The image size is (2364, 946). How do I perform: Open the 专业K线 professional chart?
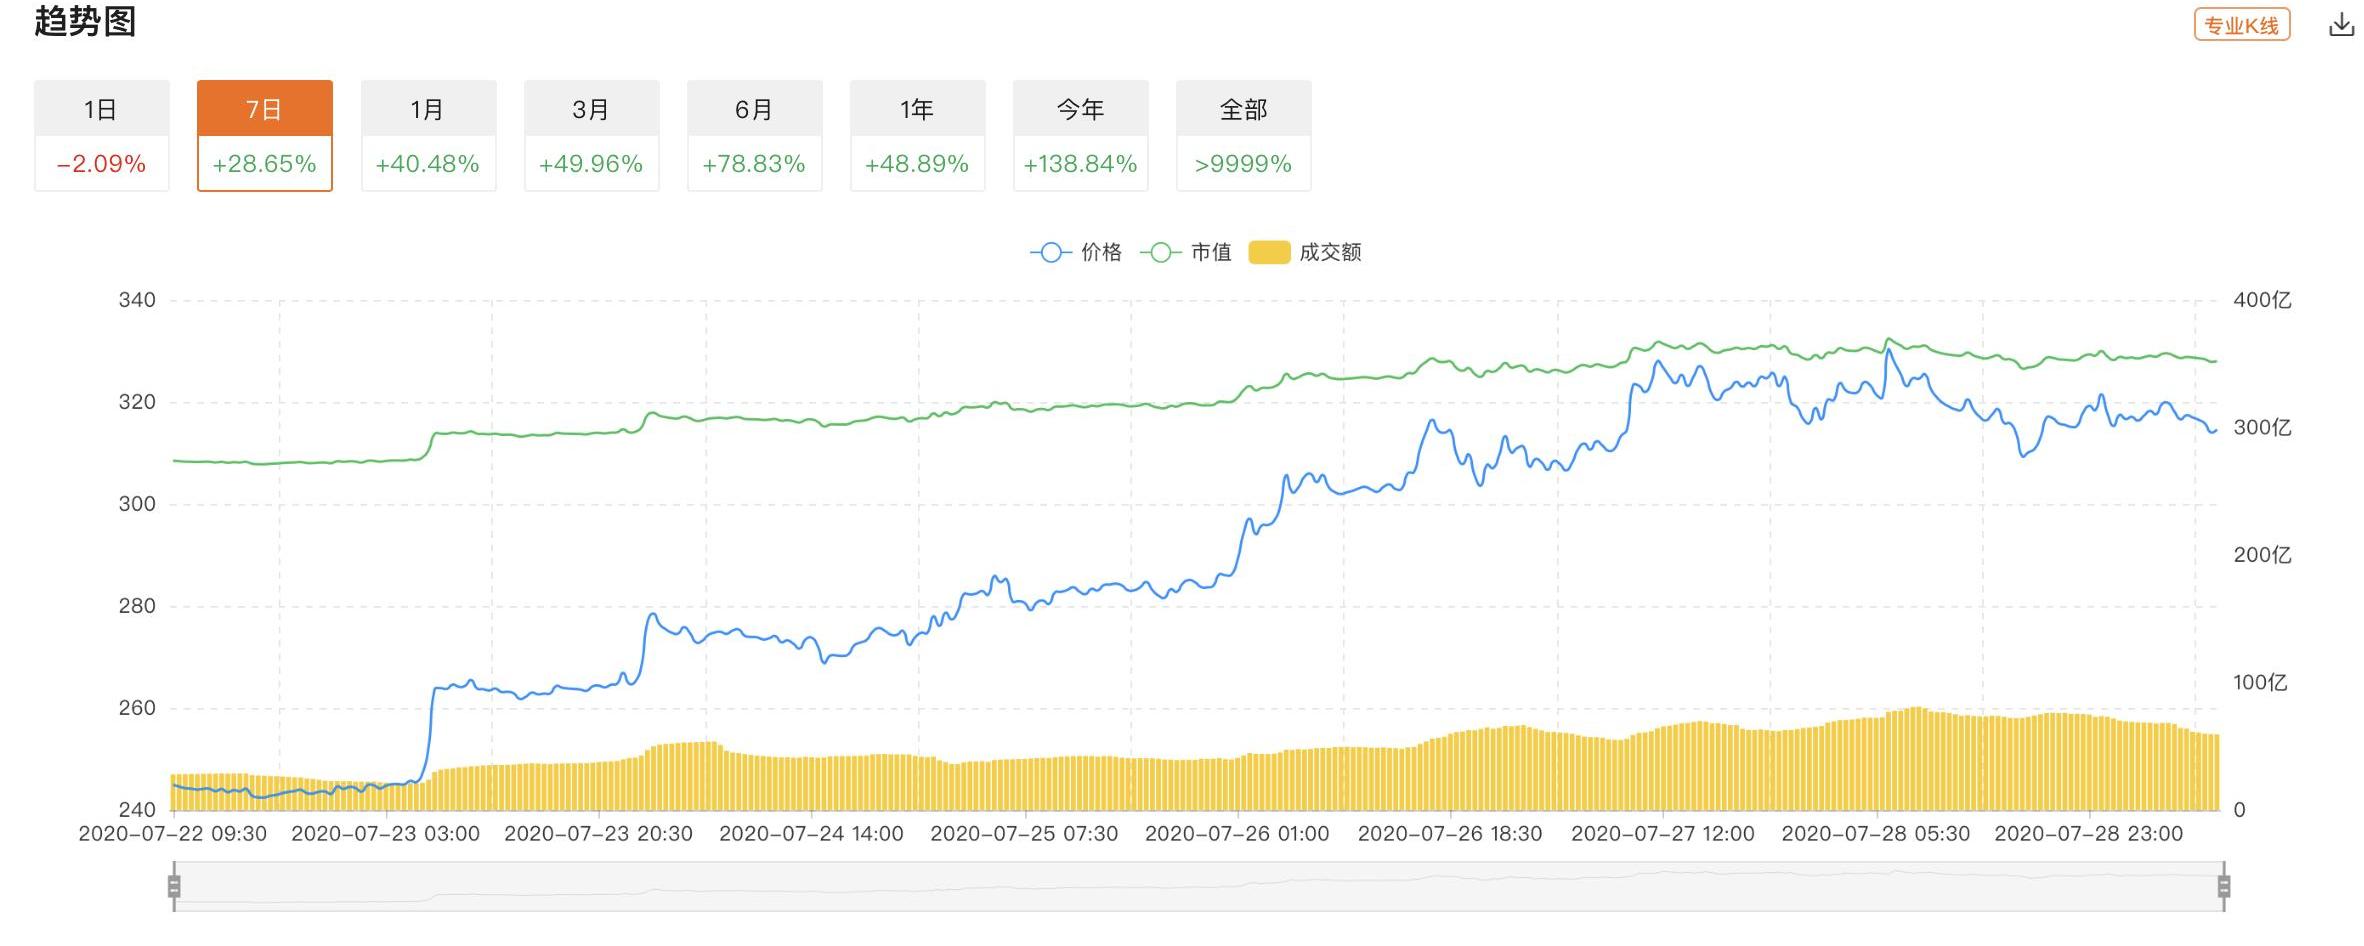[x=2241, y=25]
